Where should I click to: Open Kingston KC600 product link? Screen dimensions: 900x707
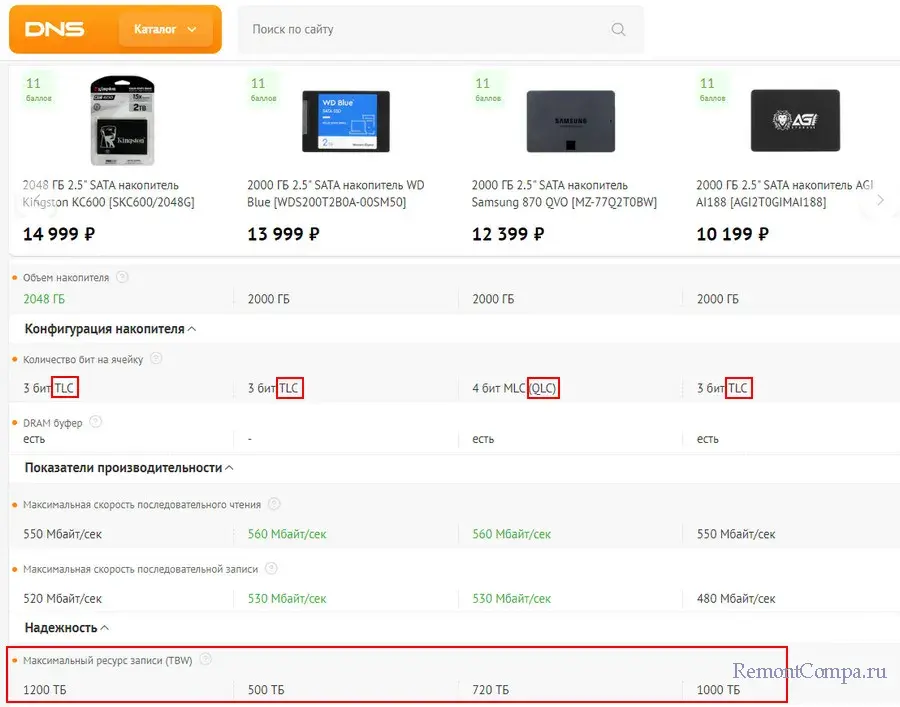click(x=108, y=193)
